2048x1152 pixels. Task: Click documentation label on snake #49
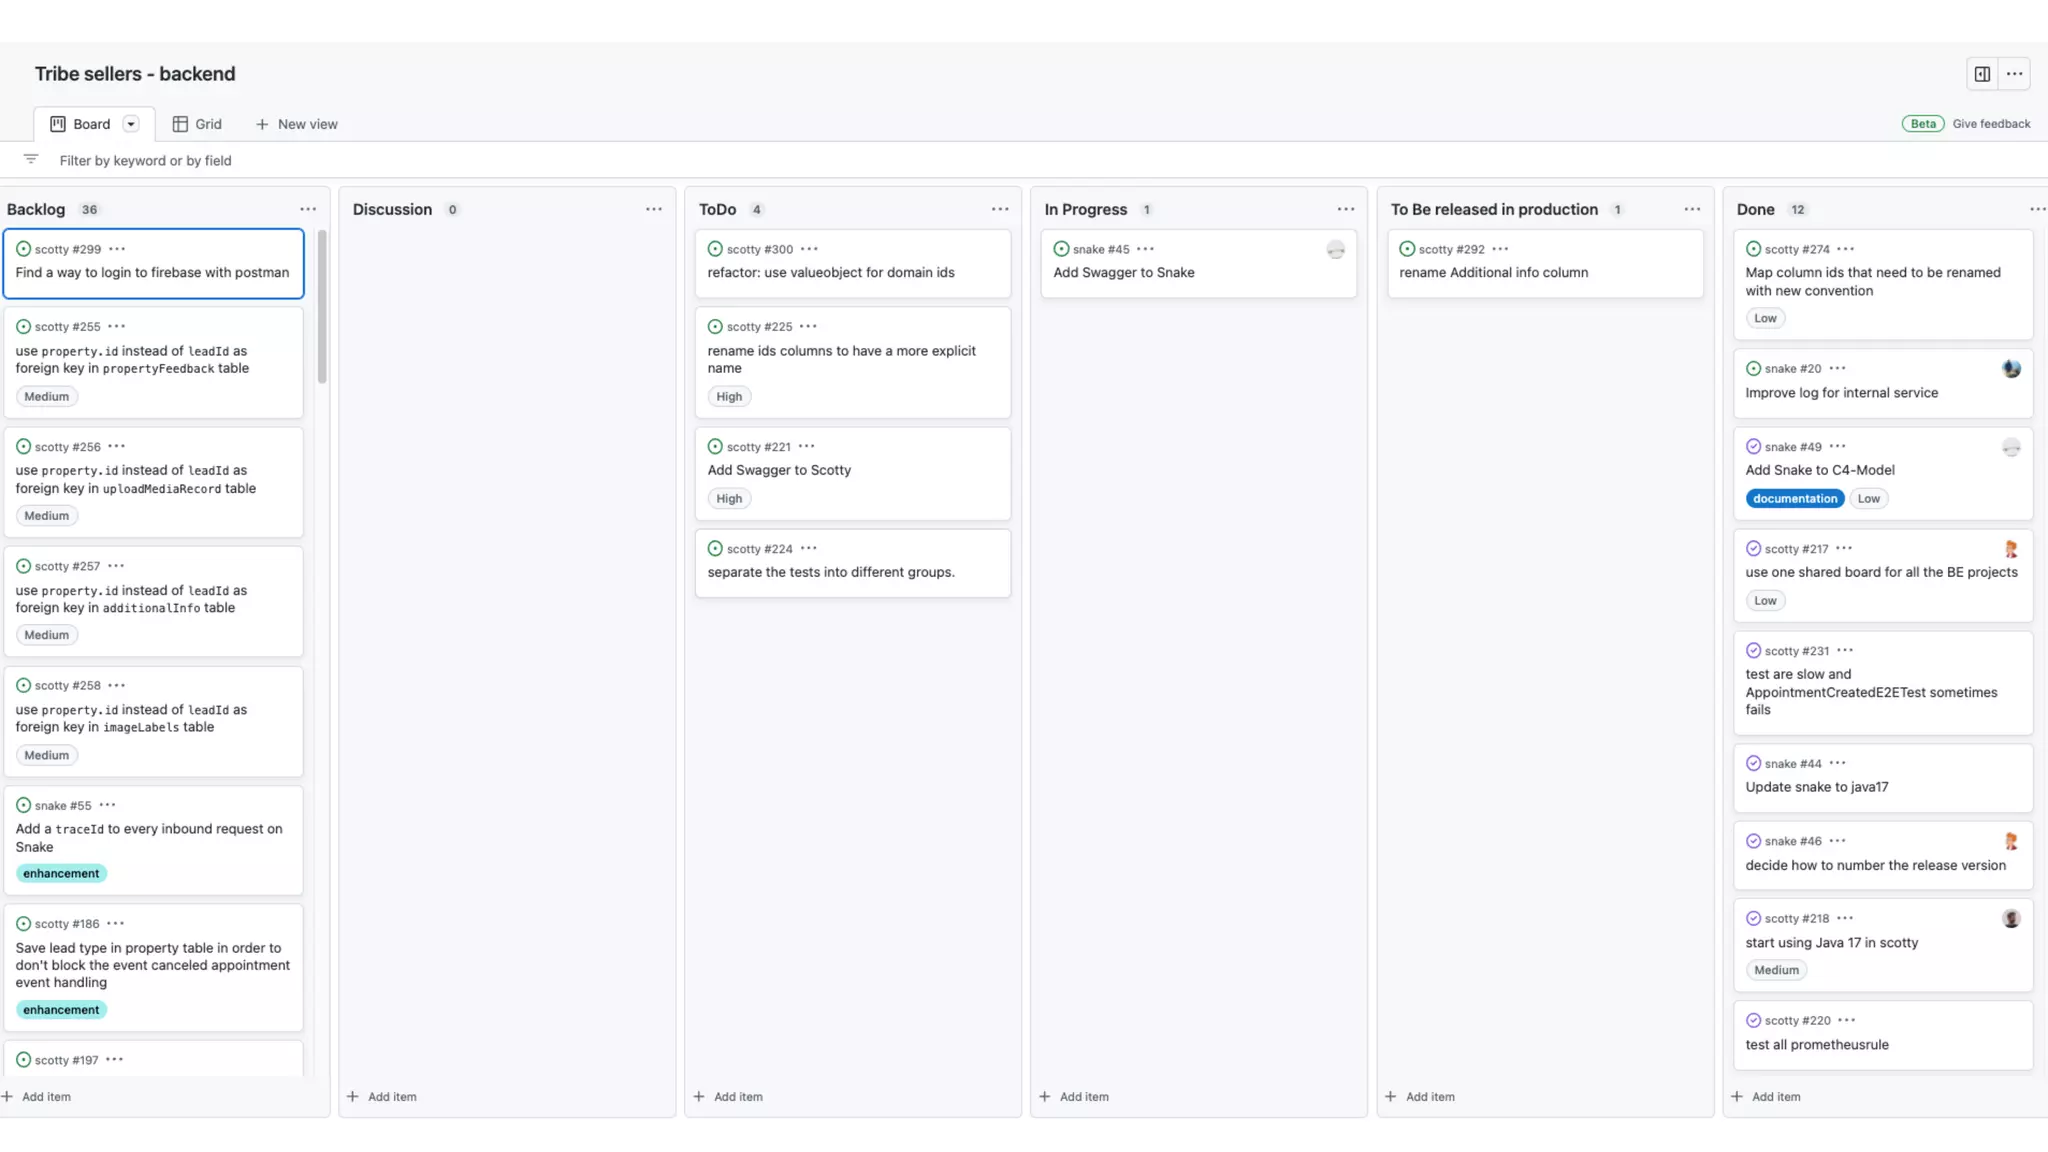[x=1794, y=499]
